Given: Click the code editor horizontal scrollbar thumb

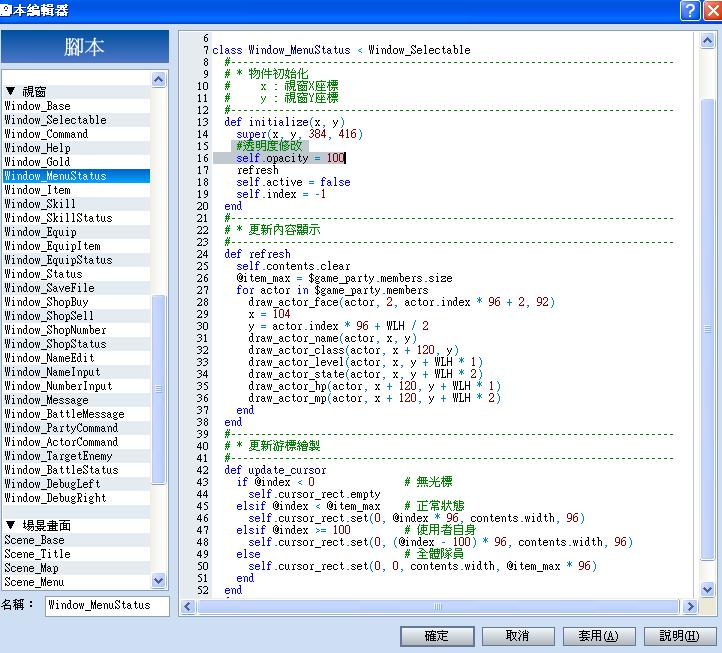Looking at the screenshot, I should click(x=438, y=606).
